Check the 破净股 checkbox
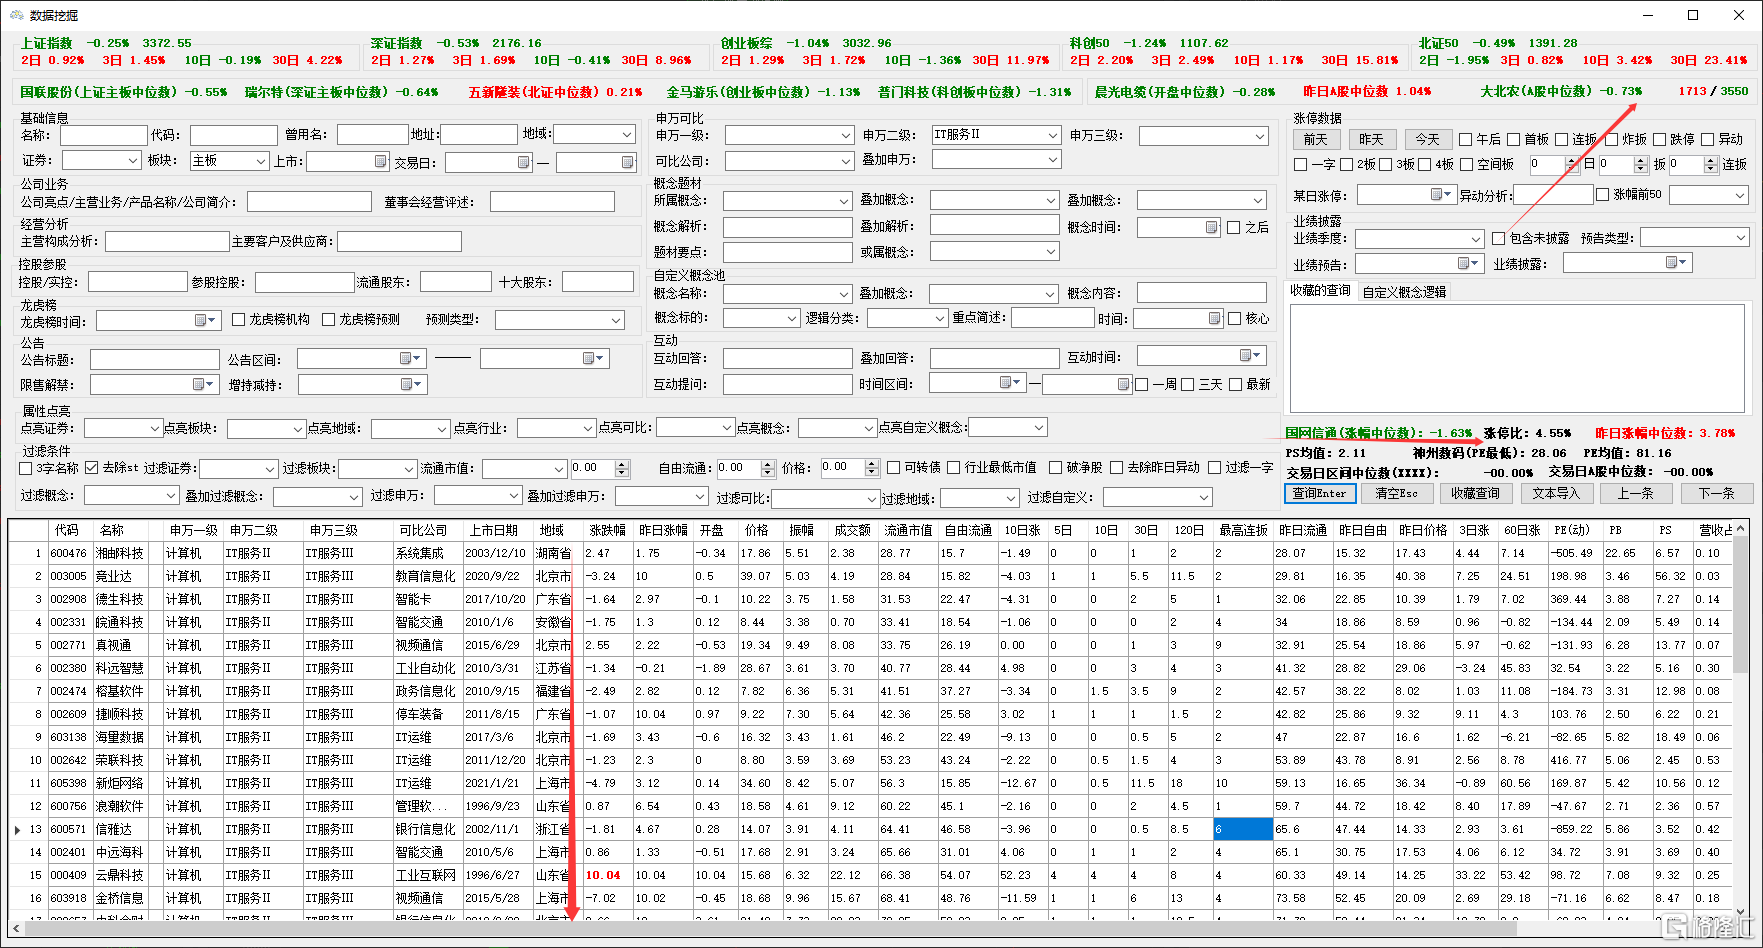 (1055, 468)
